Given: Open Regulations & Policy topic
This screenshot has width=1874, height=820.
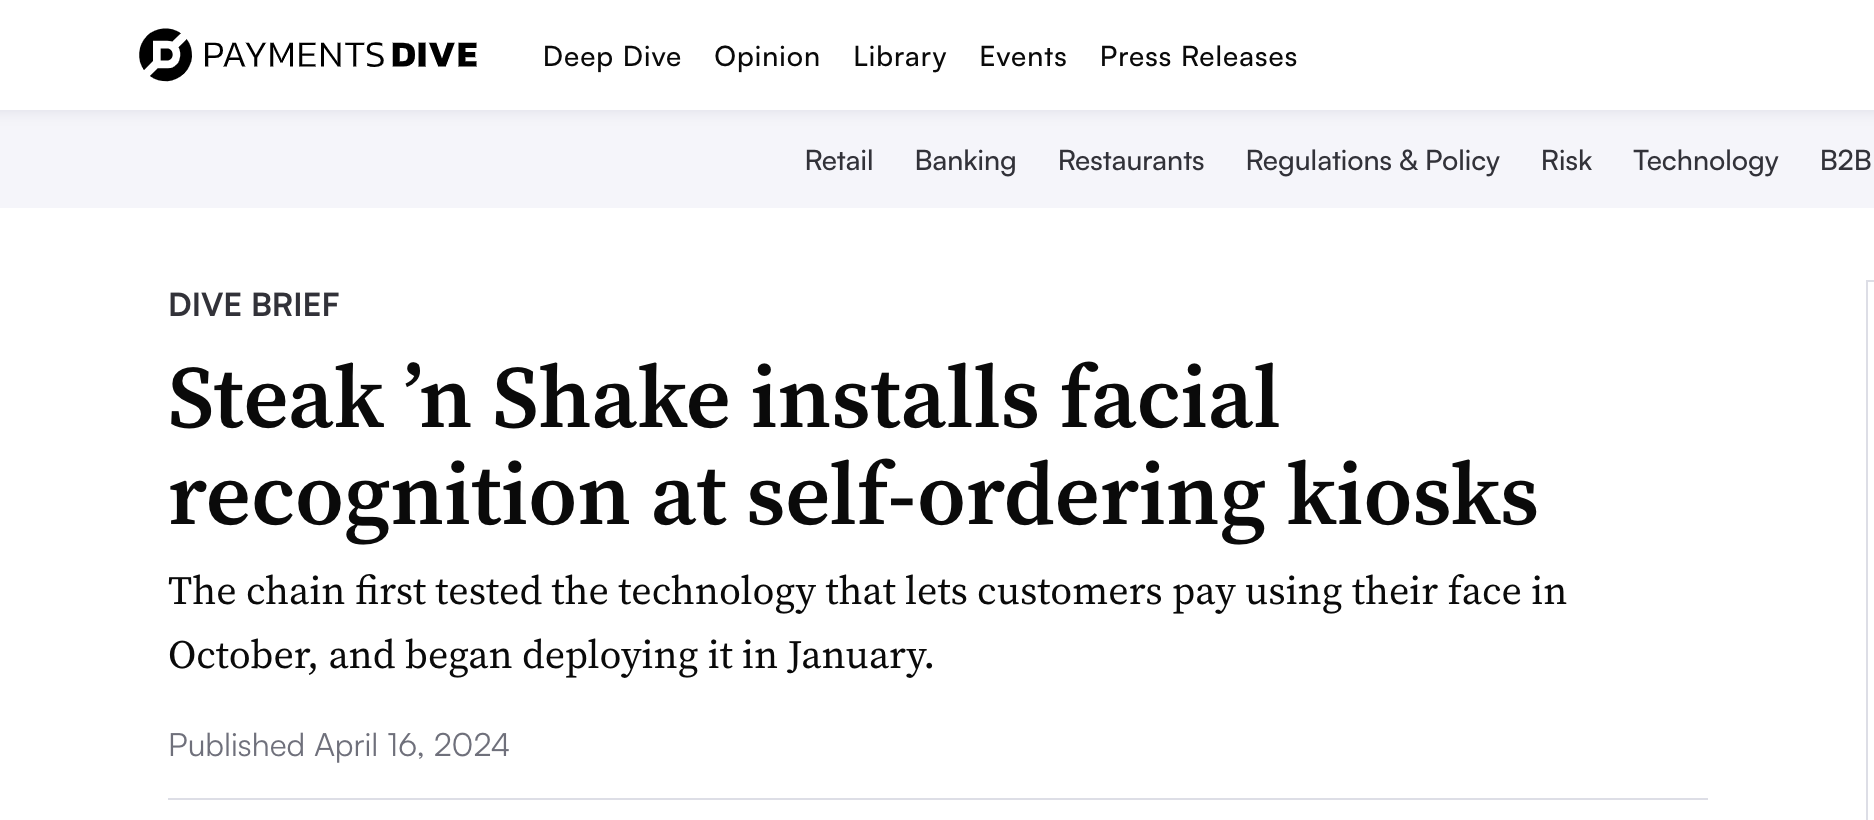Looking at the screenshot, I should tap(1372, 161).
